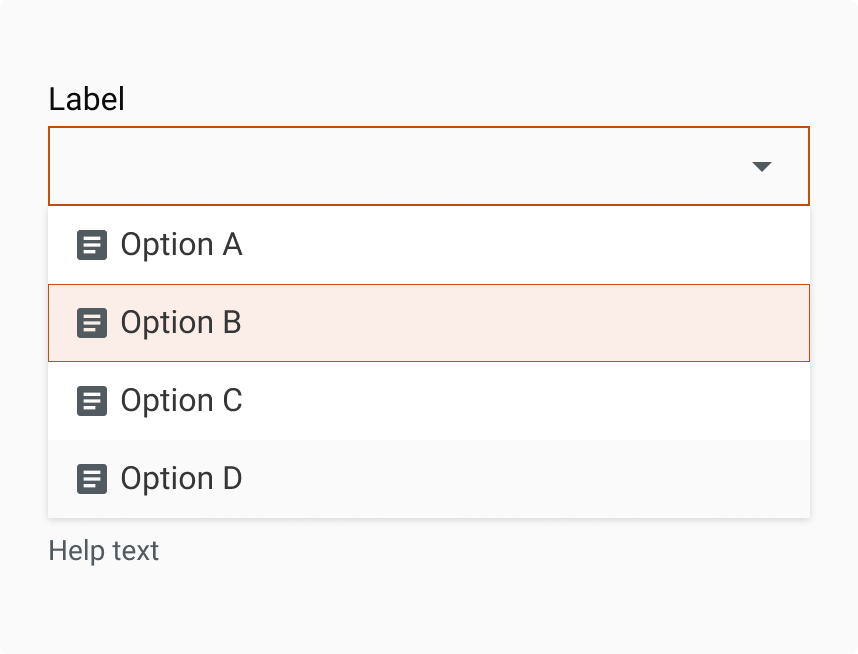
Task: Click the peach-highlighted list row
Action: point(500,323)
